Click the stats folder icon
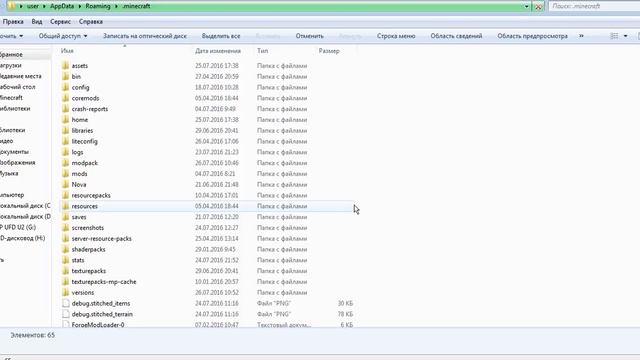 click(x=65, y=260)
